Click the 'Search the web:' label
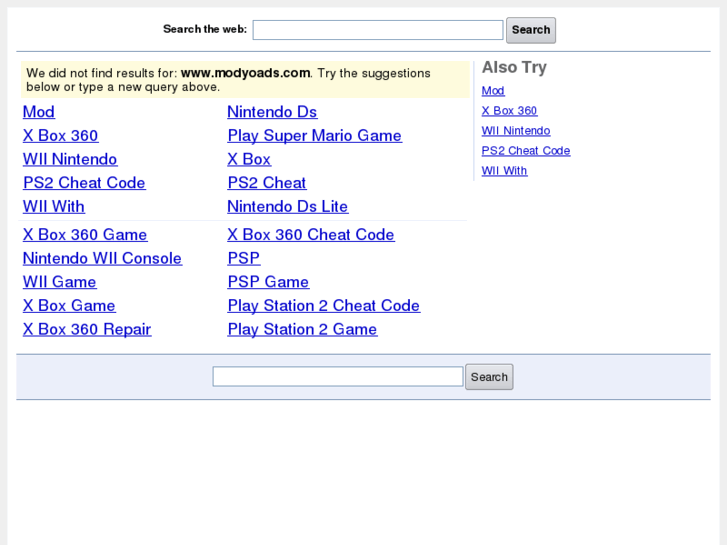Image resolution: width=727 pixels, height=545 pixels. (205, 29)
